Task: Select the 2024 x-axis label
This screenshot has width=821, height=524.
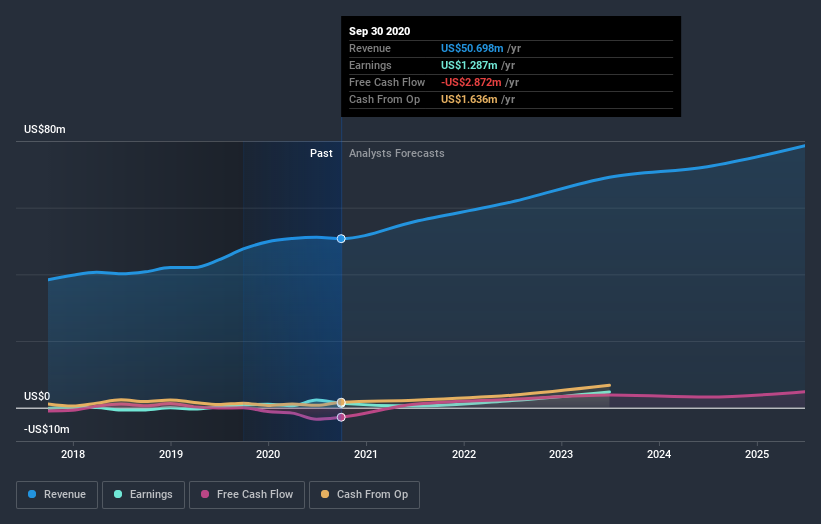Action: 659,454
